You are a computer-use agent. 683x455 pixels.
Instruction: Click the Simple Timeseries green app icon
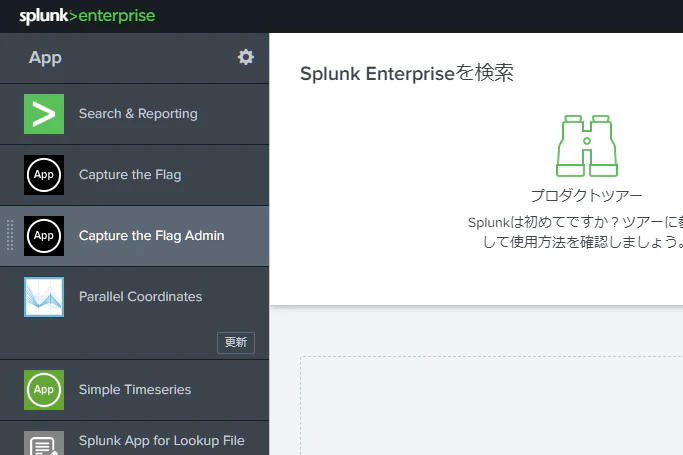[44, 390]
